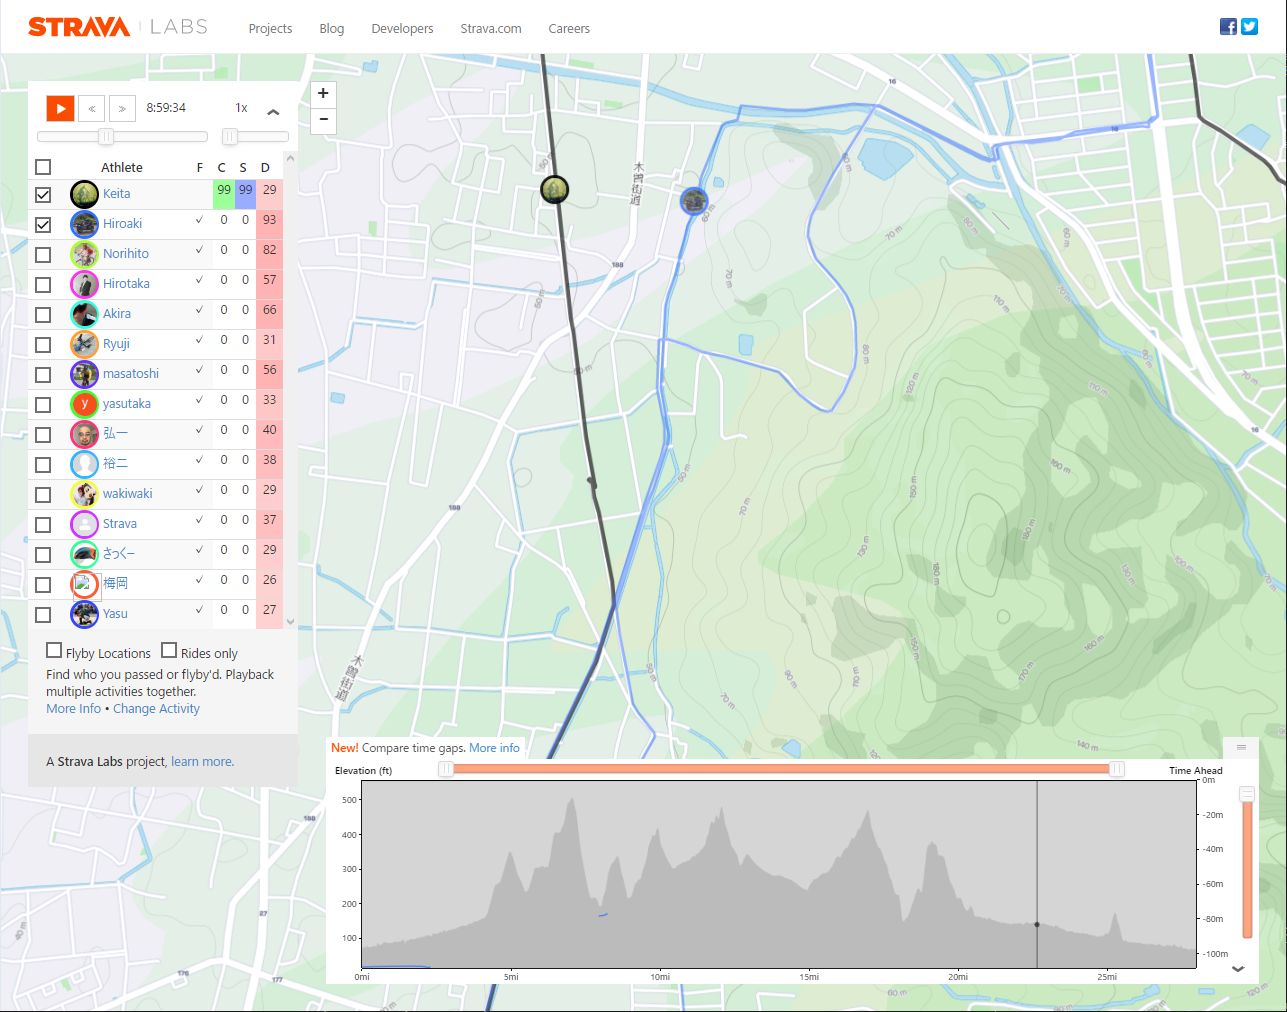Uncheck Hiroaki's checkbox
The height and width of the screenshot is (1012, 1287).
point(43,225)
